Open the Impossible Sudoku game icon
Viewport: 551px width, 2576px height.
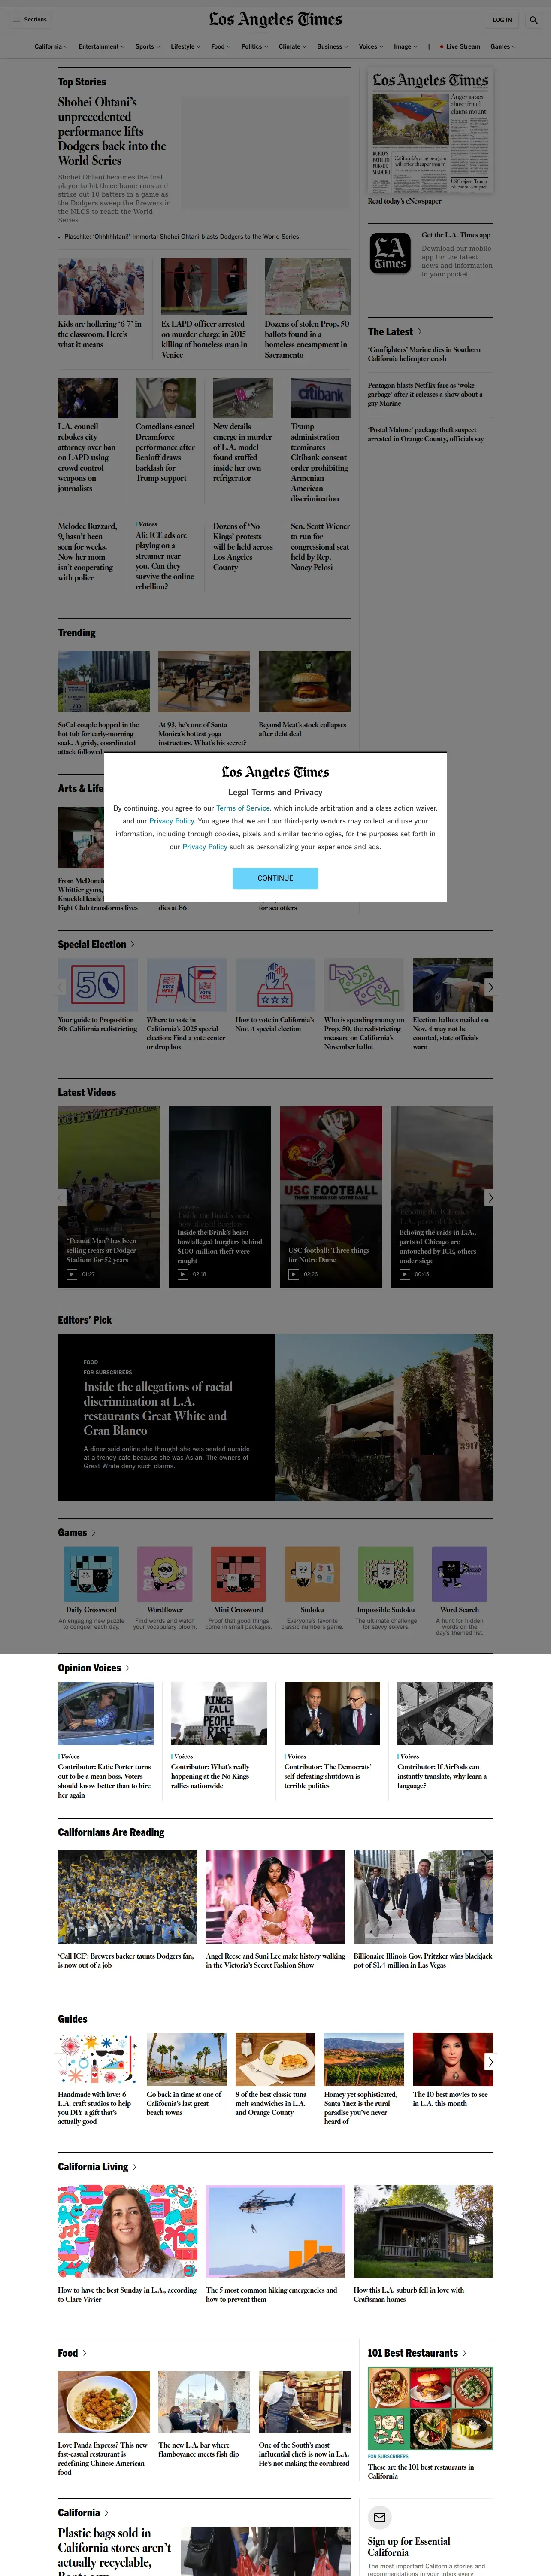point(385,1574)
